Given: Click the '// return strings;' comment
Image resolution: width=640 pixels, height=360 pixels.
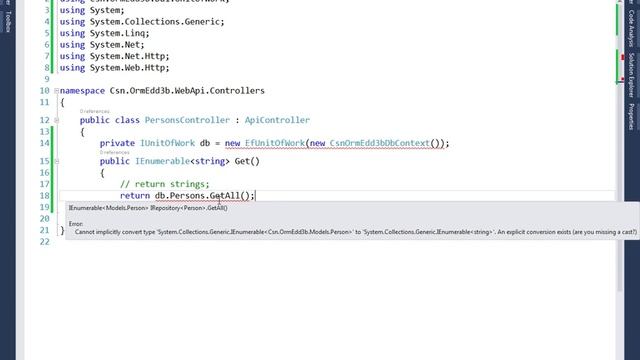Looking at the screenshot, I should pyautogui.click(x=164, y=184).
